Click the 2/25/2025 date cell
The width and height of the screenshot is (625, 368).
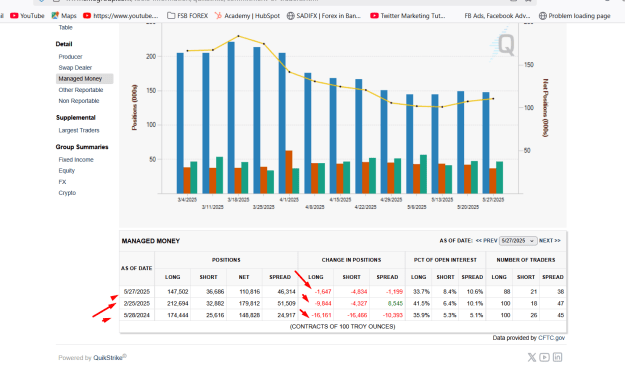[137, 303]
